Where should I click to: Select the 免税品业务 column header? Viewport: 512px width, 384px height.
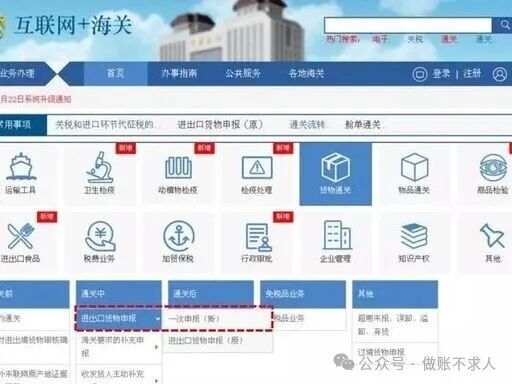click(303, 294)
